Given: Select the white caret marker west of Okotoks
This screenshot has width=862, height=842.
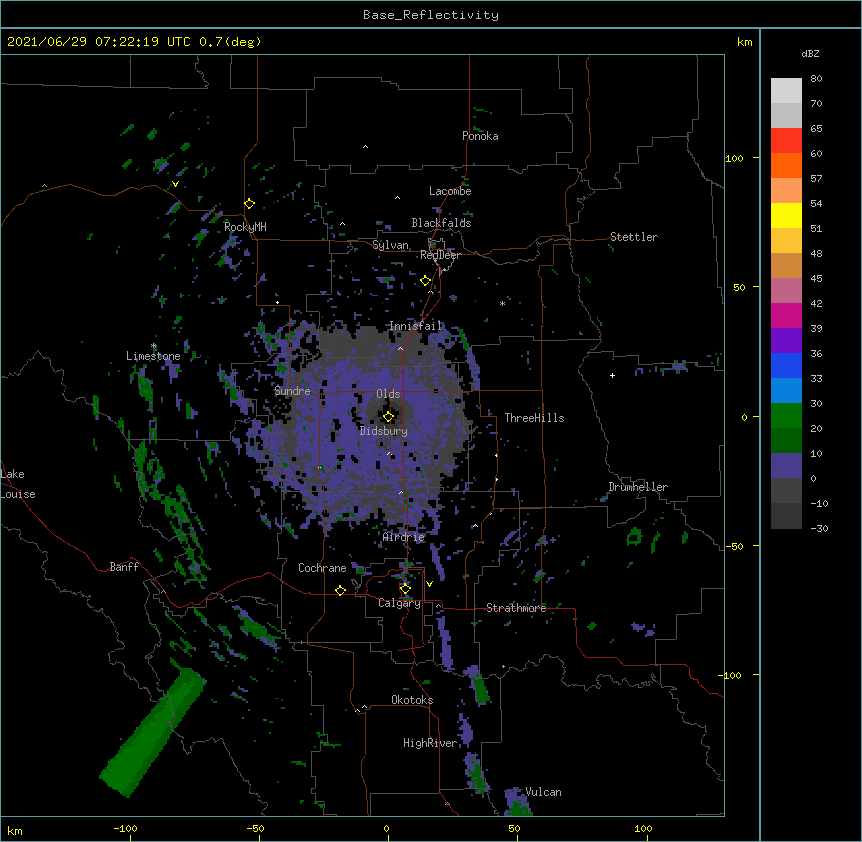Looking at the screenshot, I should [x=364, y=707].
